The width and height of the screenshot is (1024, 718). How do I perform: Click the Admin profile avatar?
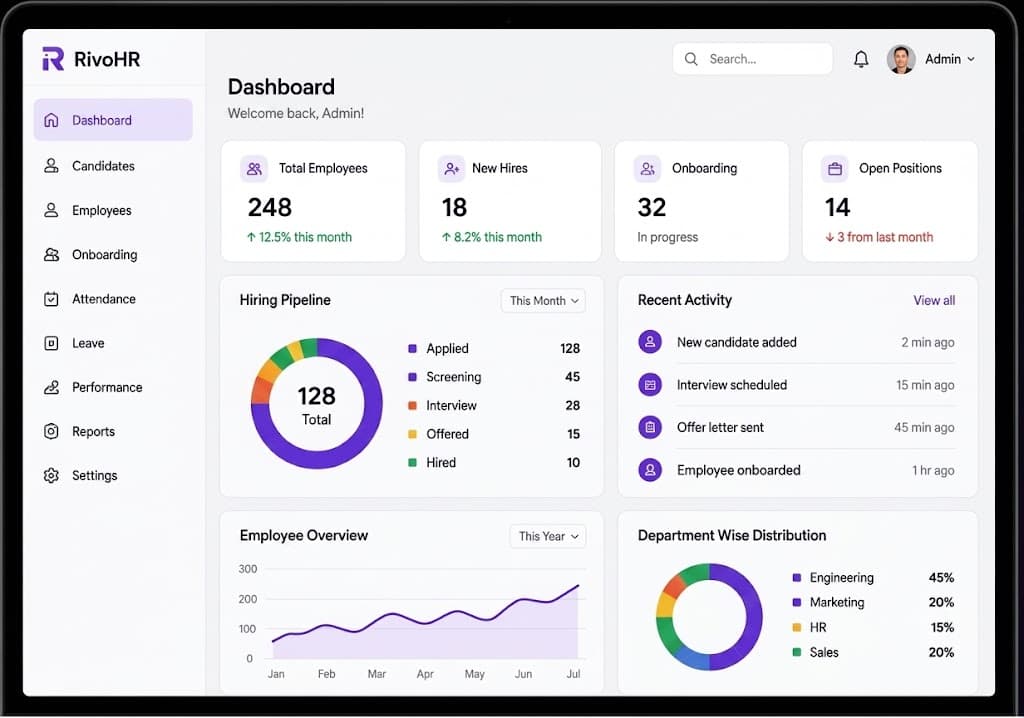[x=901, y=59]
